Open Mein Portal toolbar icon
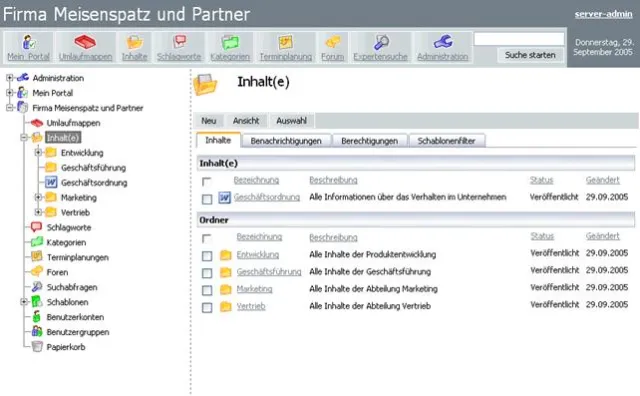The image size is (640, 396). [x=29, y=42]
